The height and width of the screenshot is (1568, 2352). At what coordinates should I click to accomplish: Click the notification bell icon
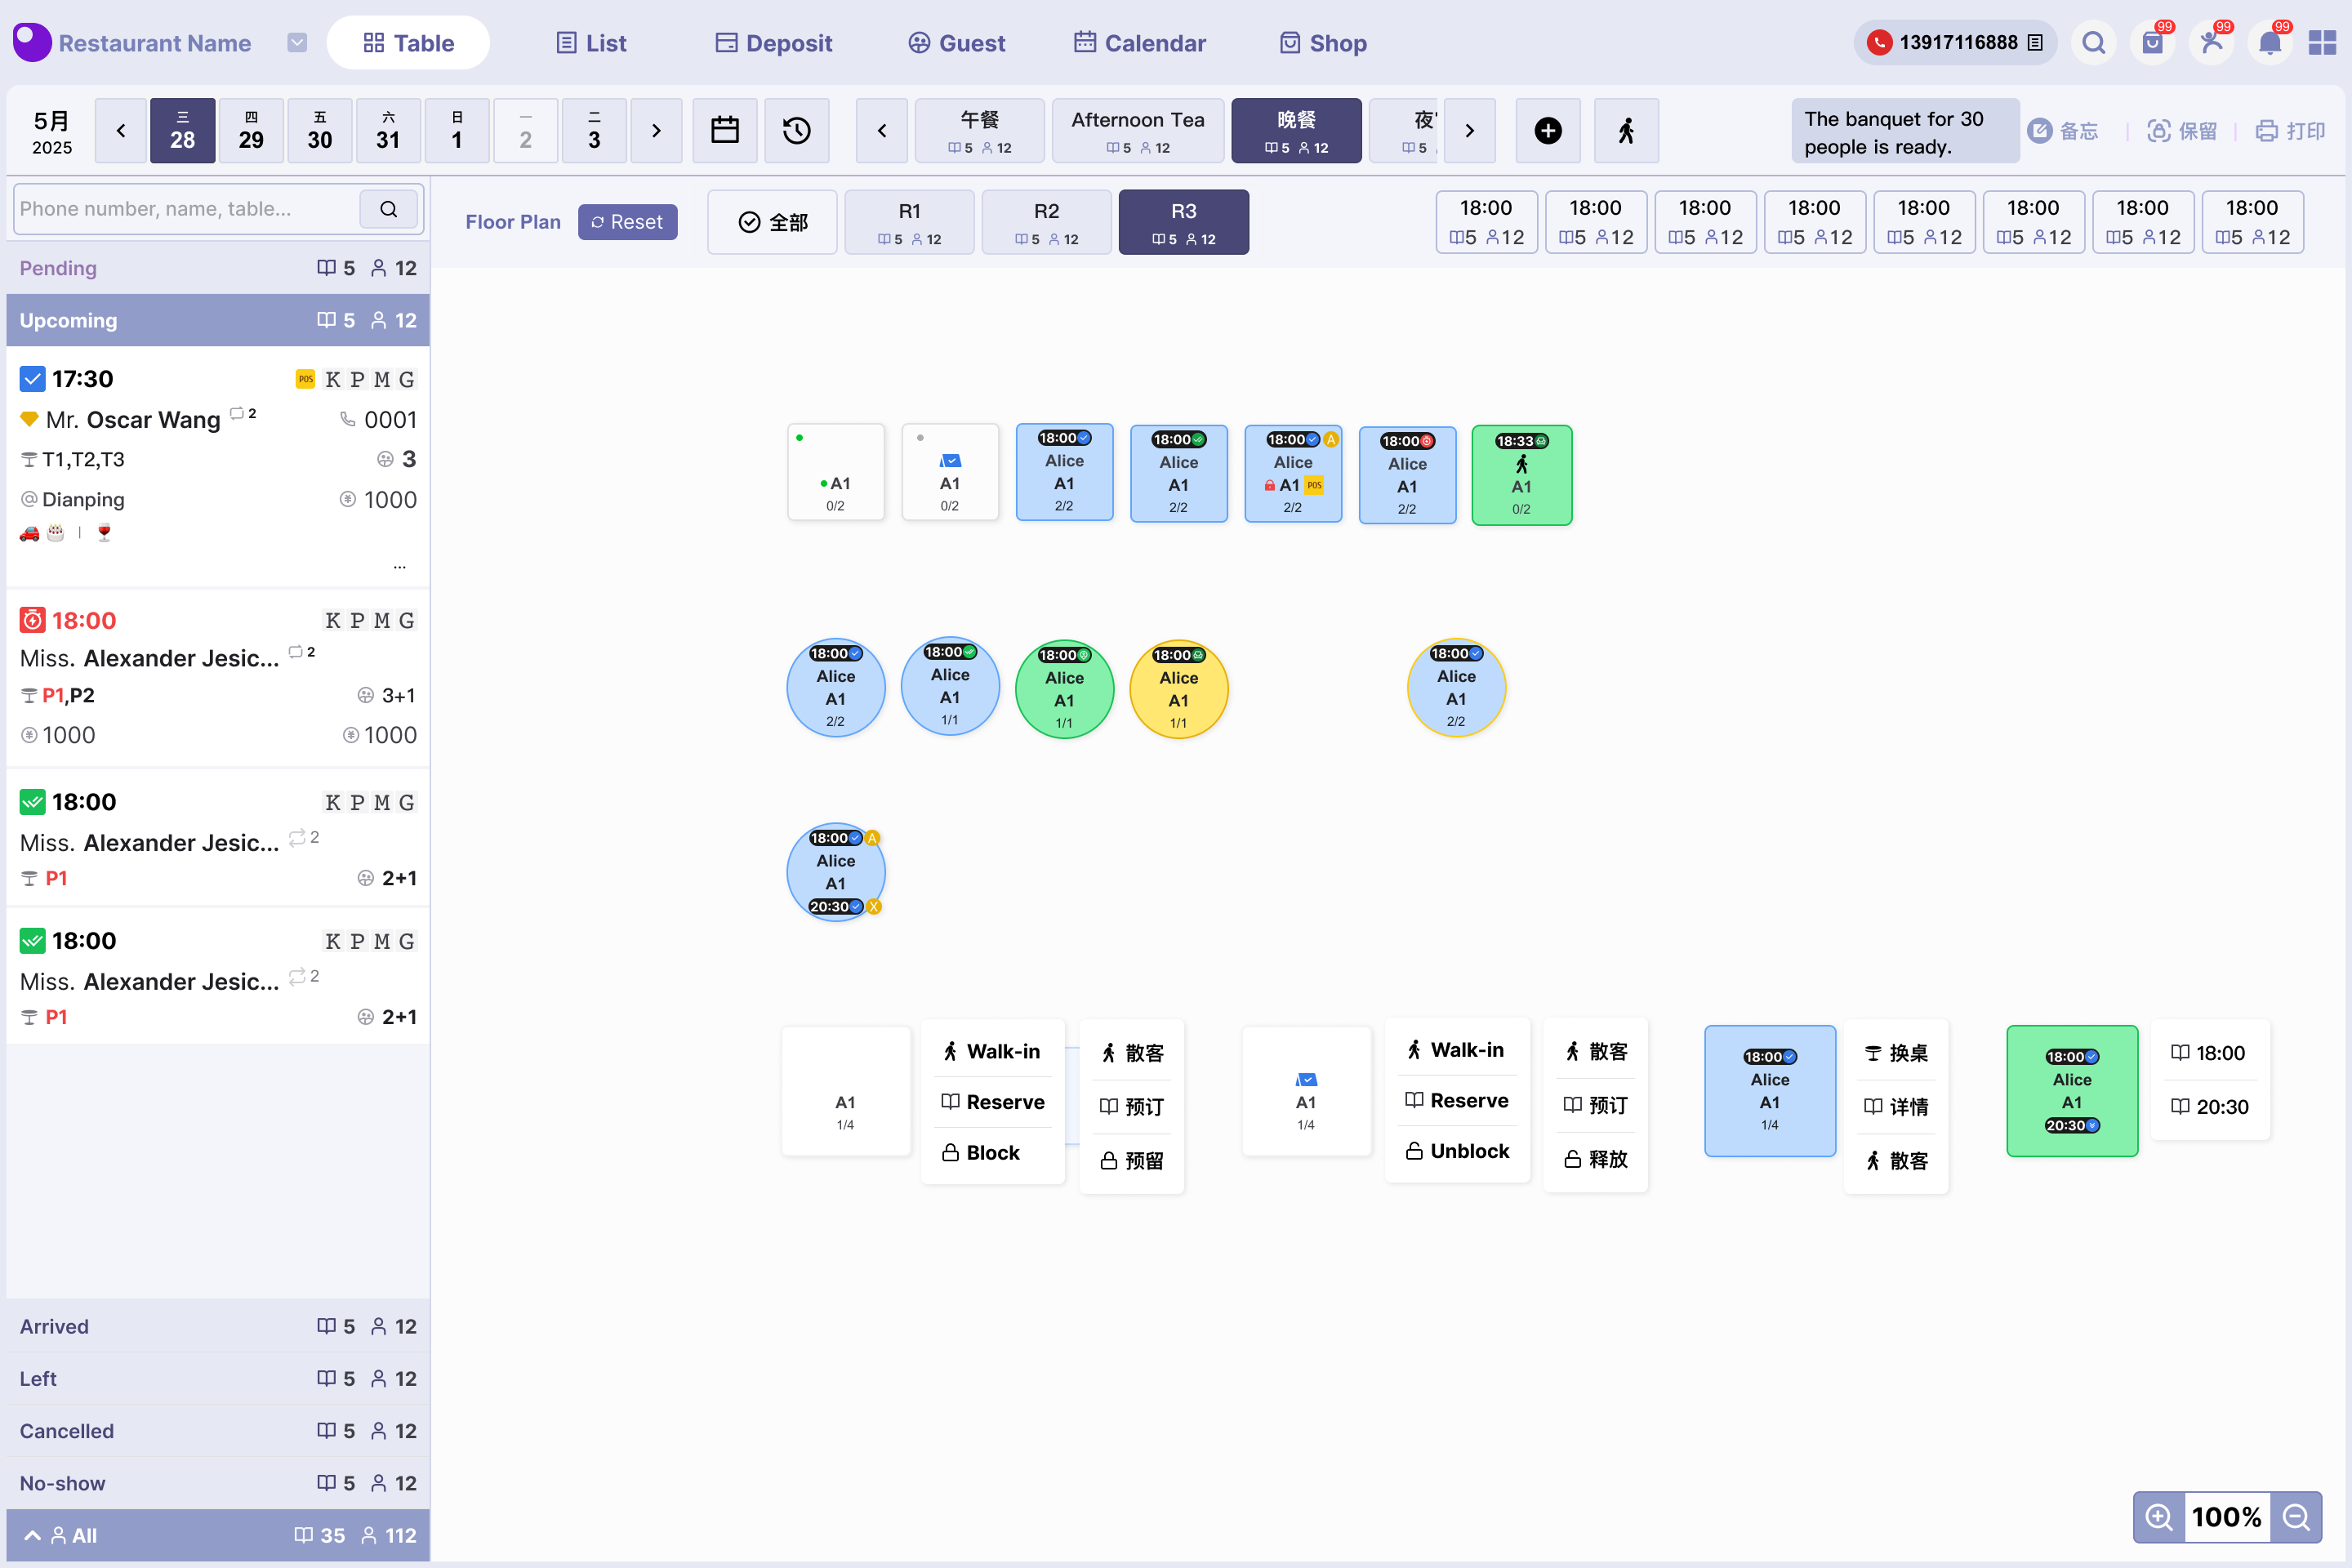click(2269, 43)
